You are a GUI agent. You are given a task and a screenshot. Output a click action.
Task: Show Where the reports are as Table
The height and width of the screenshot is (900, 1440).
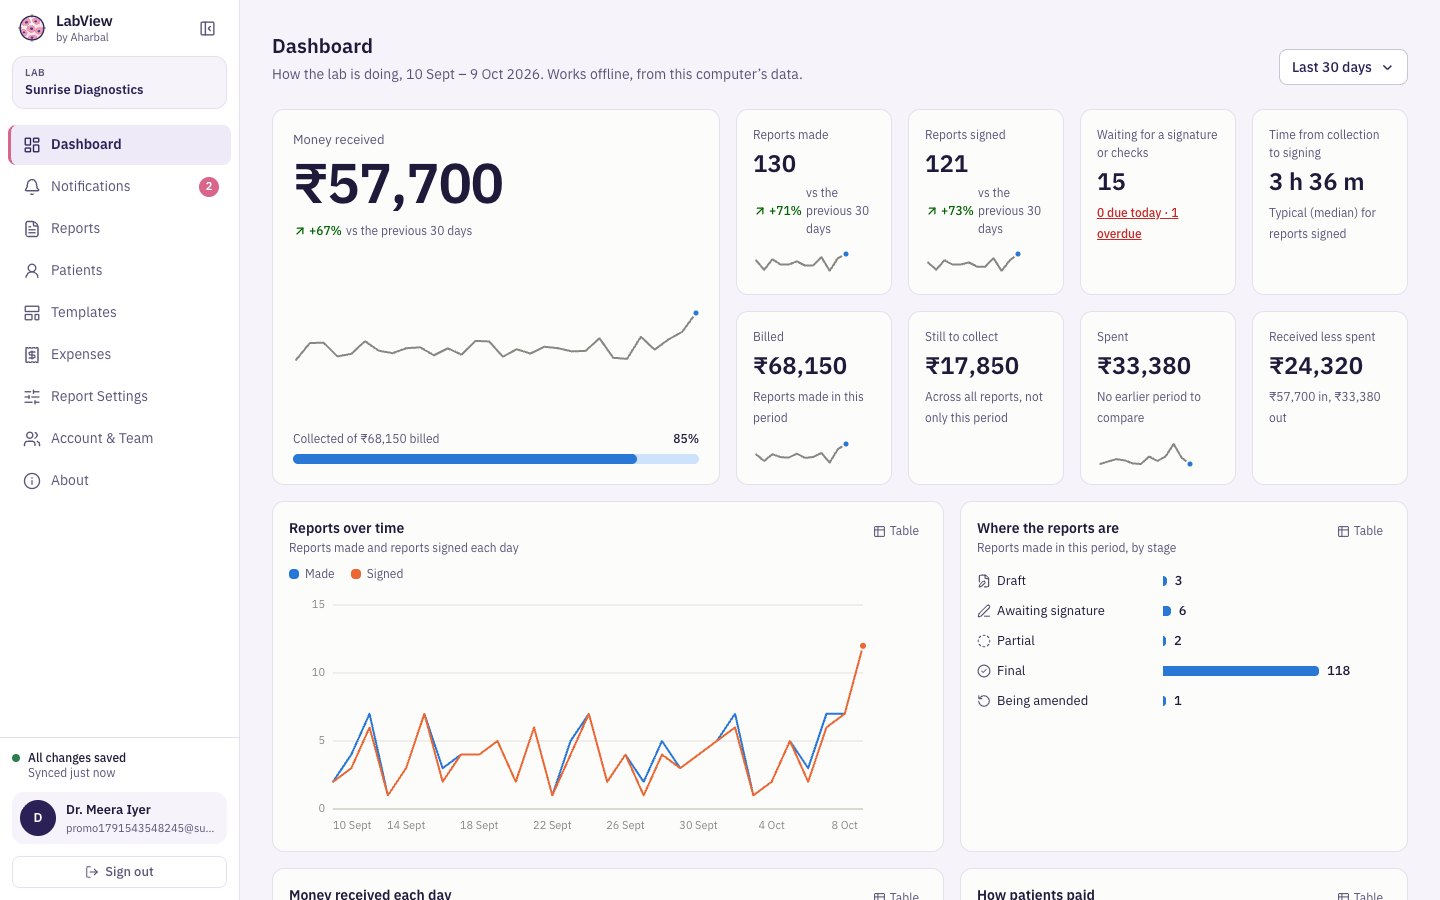1360,531
